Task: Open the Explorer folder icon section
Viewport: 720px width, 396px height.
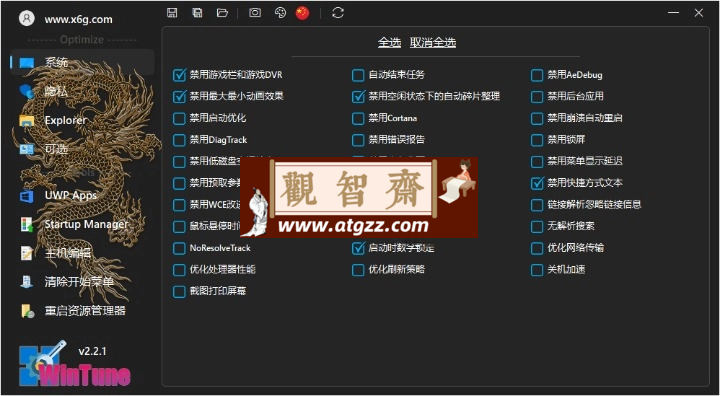Action: (27, 120)
